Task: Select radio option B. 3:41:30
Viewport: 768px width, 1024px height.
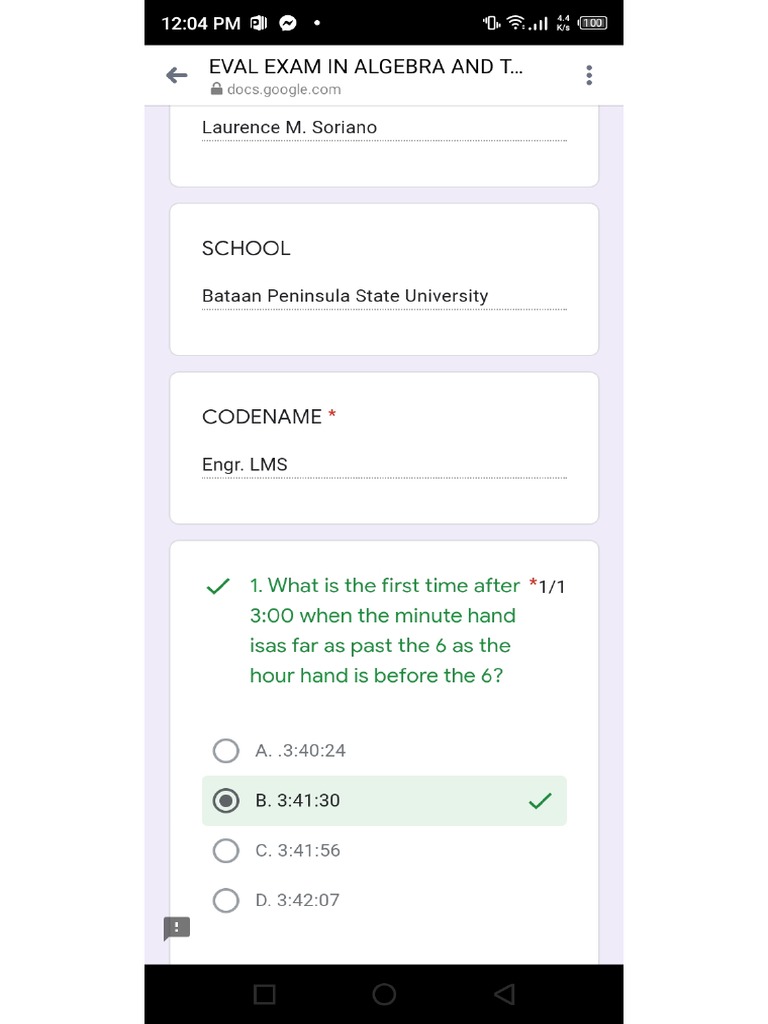Action: [227, 800]
